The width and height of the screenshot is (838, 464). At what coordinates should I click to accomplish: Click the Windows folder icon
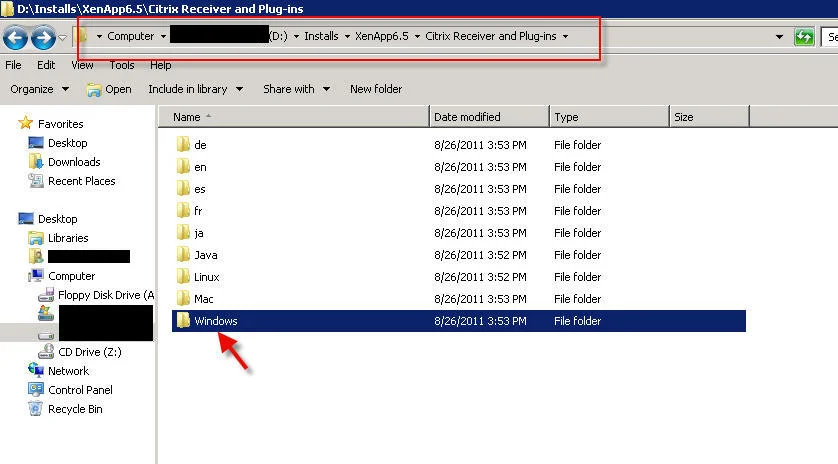183,320
